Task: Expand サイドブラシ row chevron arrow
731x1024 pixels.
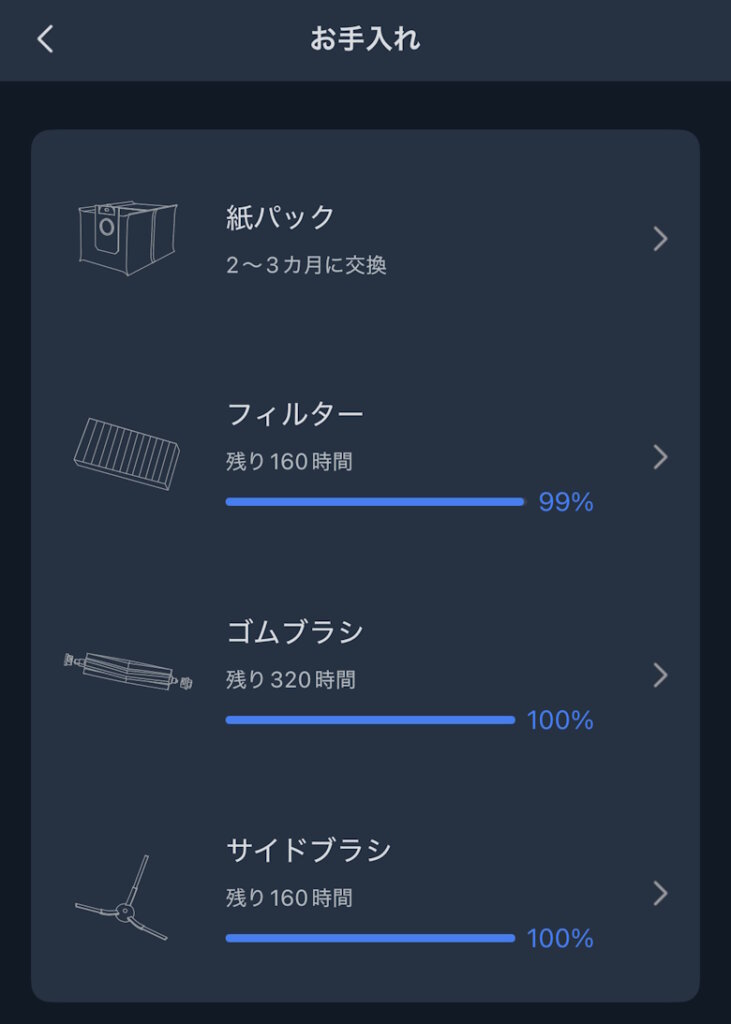Action: pos(659,892)
